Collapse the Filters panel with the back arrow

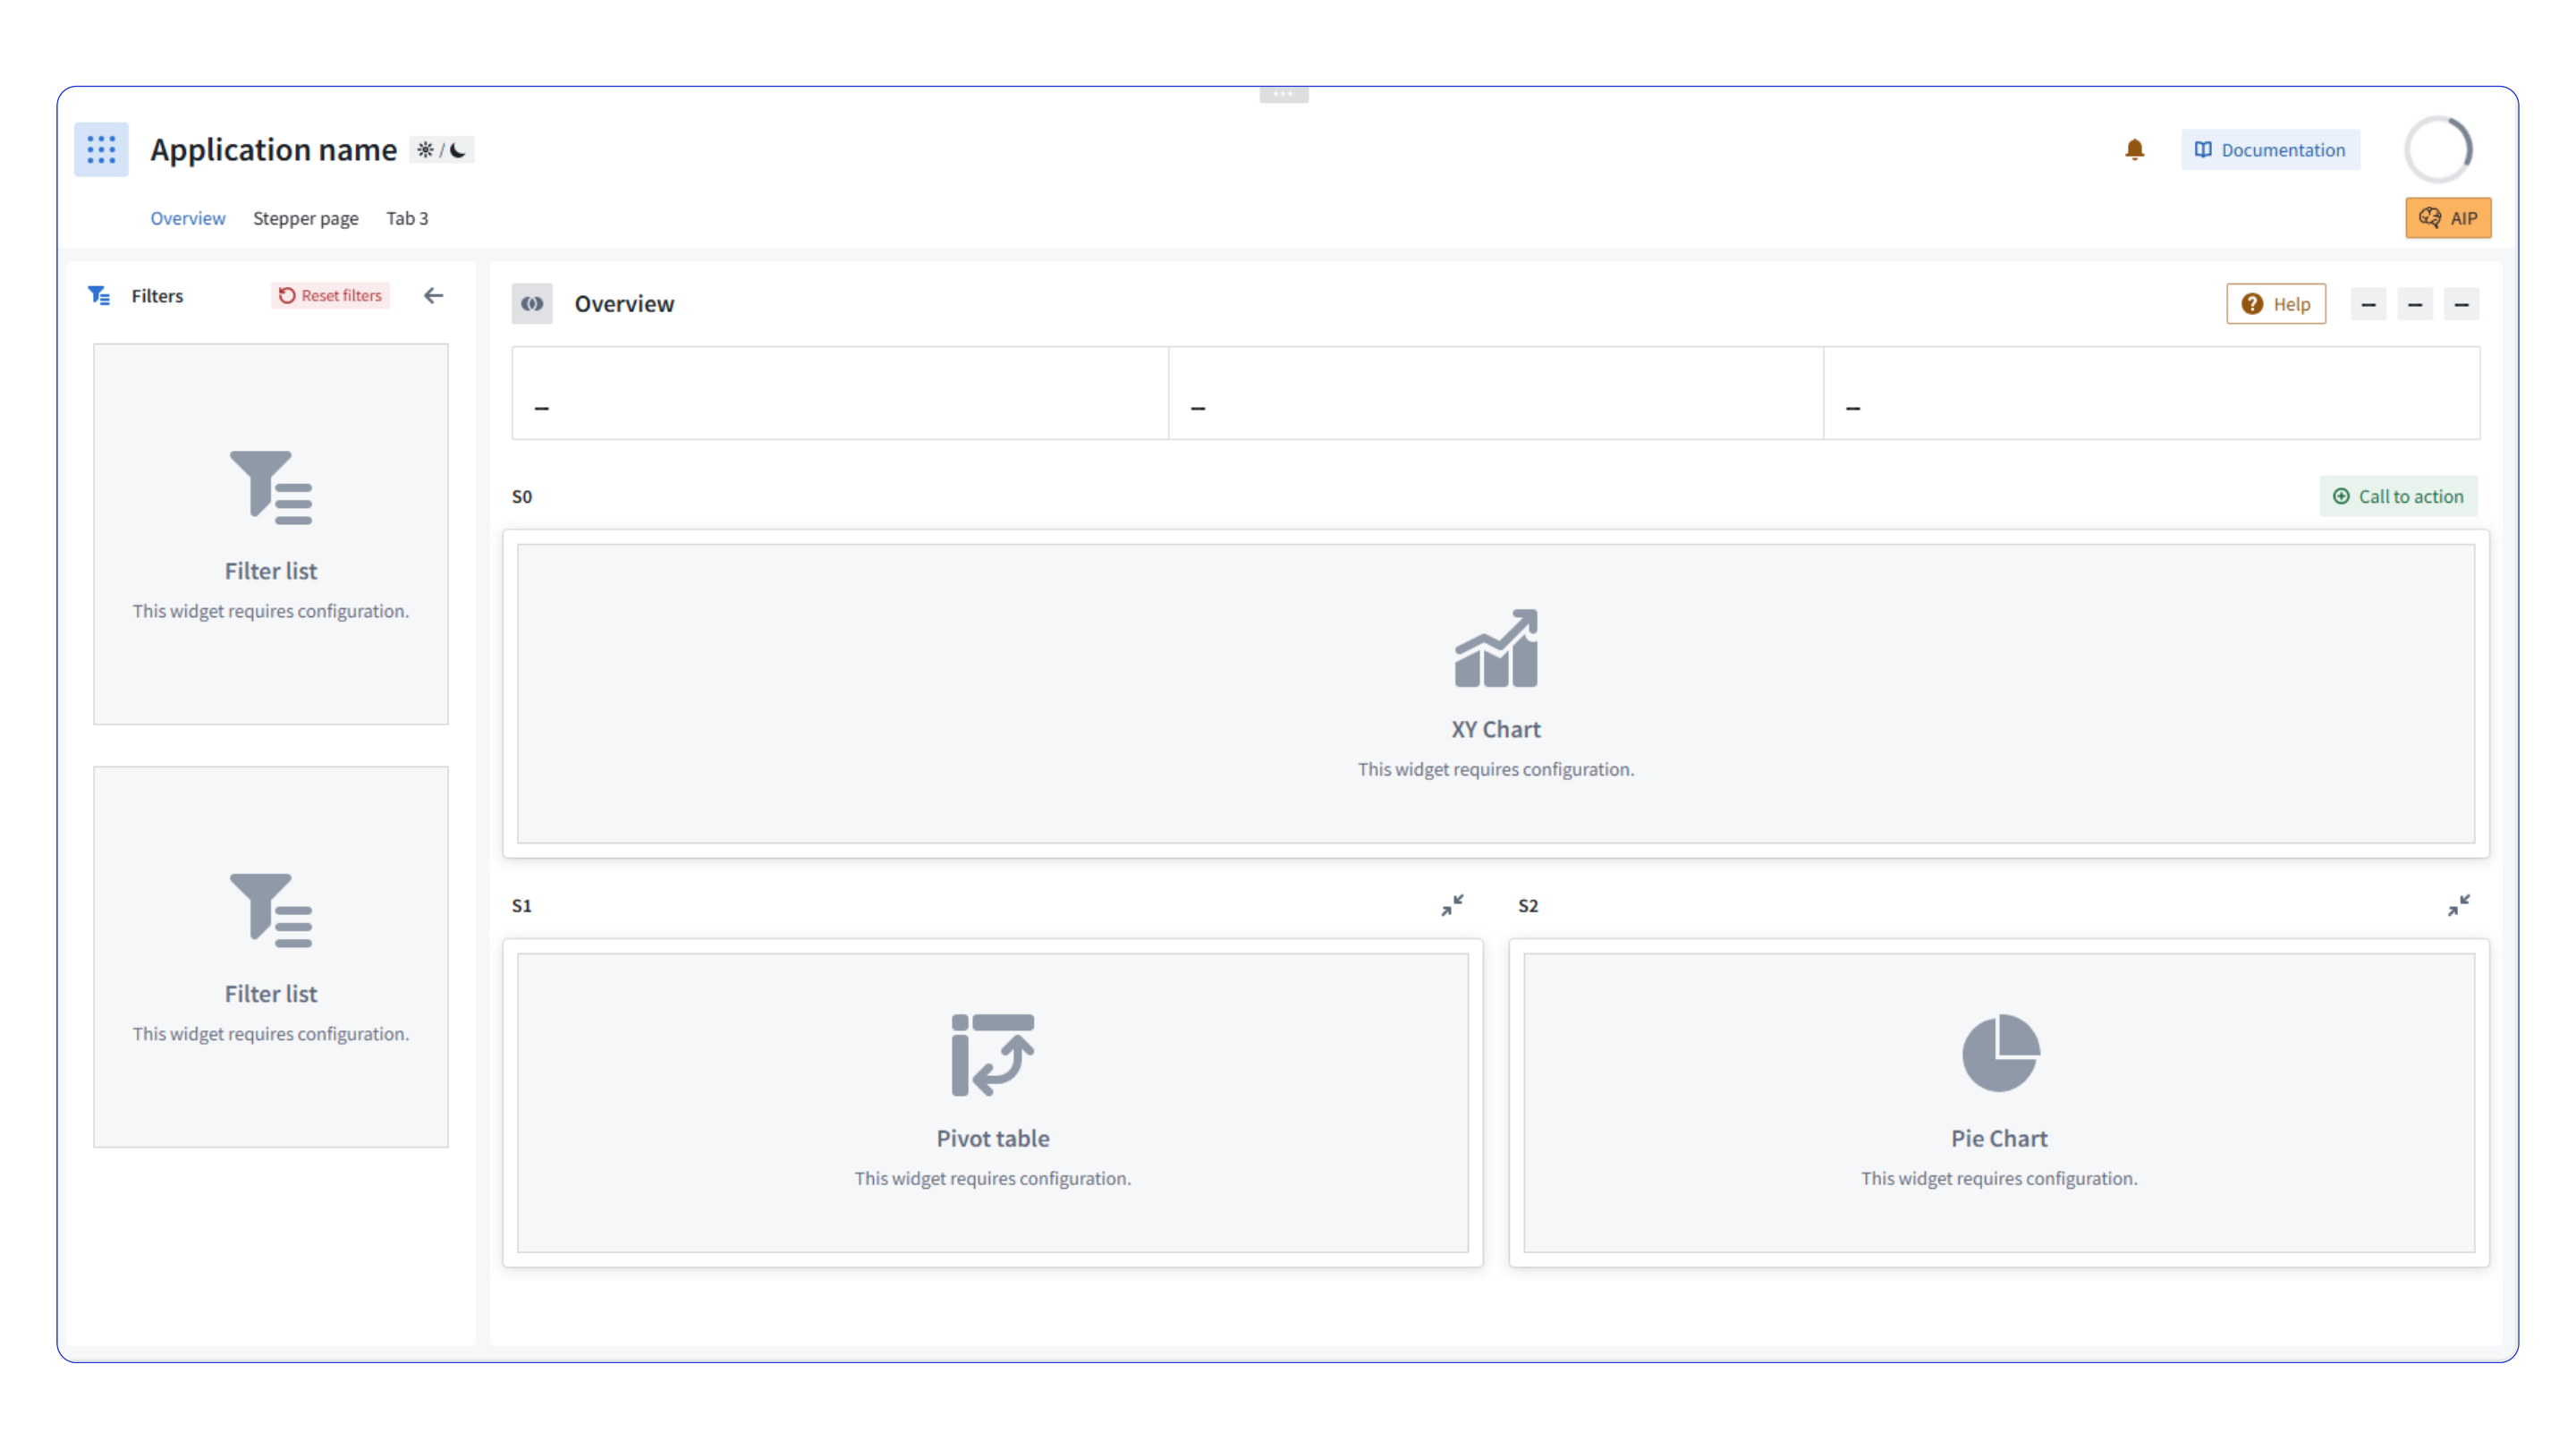pyautogui.click(x=433, y=295)
